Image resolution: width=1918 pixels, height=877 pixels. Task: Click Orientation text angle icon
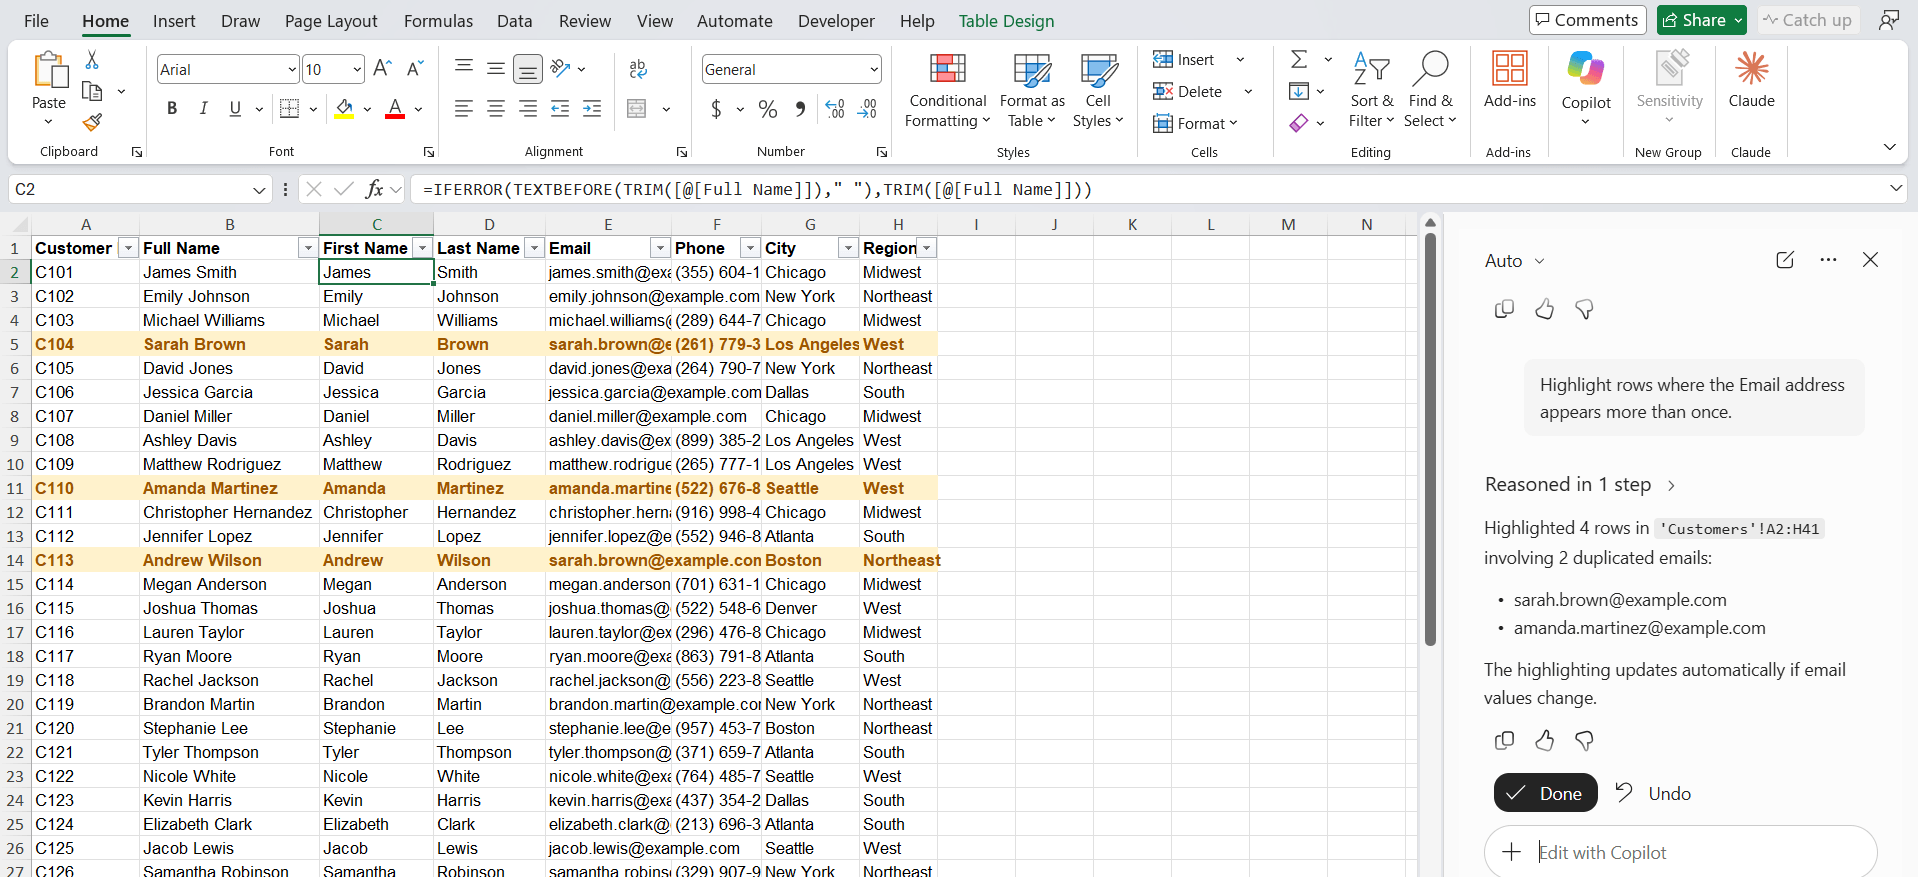560,68
